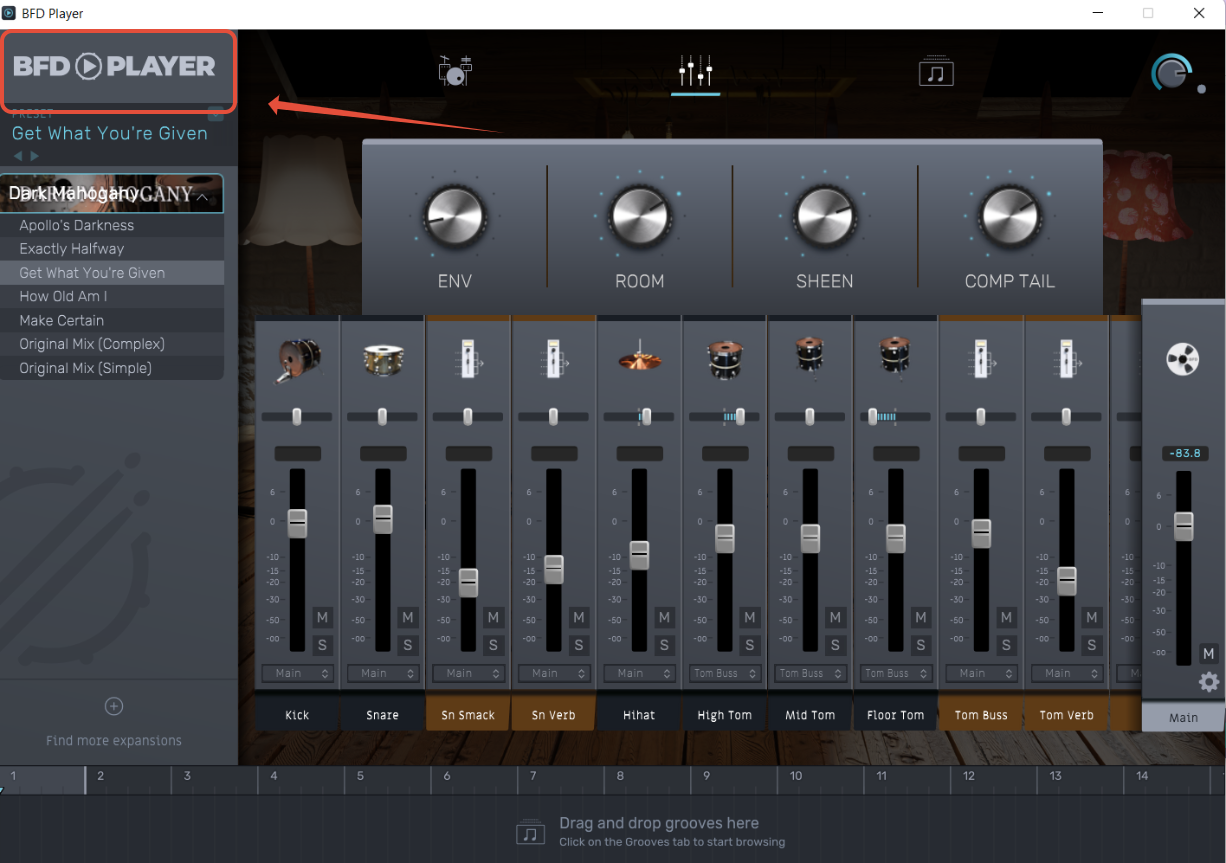The height and width of the screenshot is (863, 1226).
Task: Click the Hihat channel name label
Action: point(639,715)
